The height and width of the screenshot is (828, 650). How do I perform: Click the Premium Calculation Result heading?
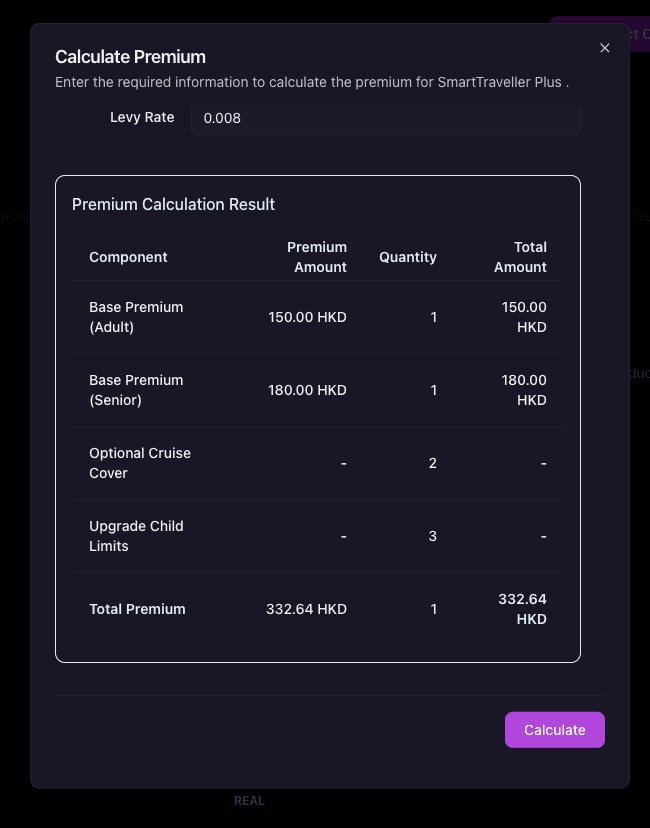click(173, 204)
